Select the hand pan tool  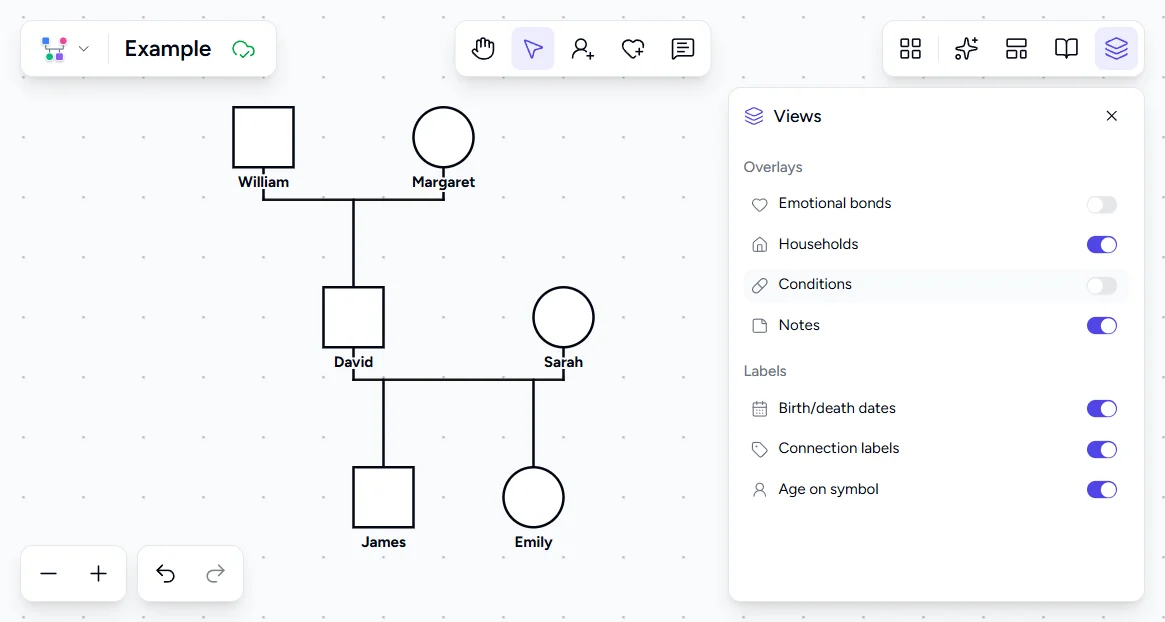[x=483, y=49]
